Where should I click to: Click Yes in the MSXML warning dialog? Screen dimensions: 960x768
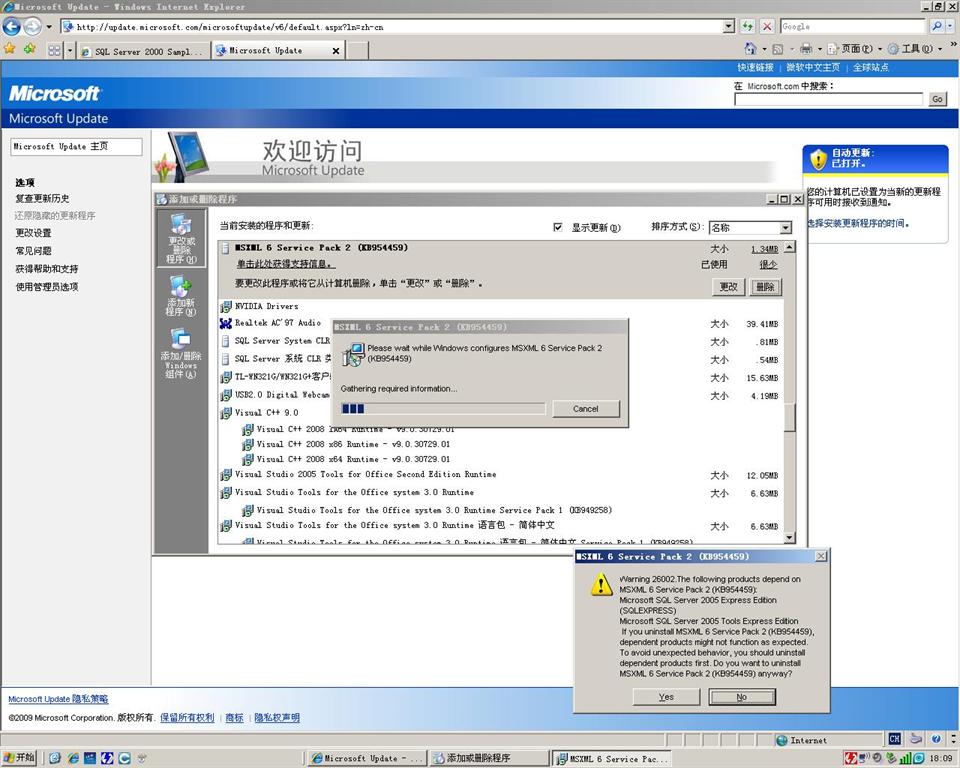666,697
